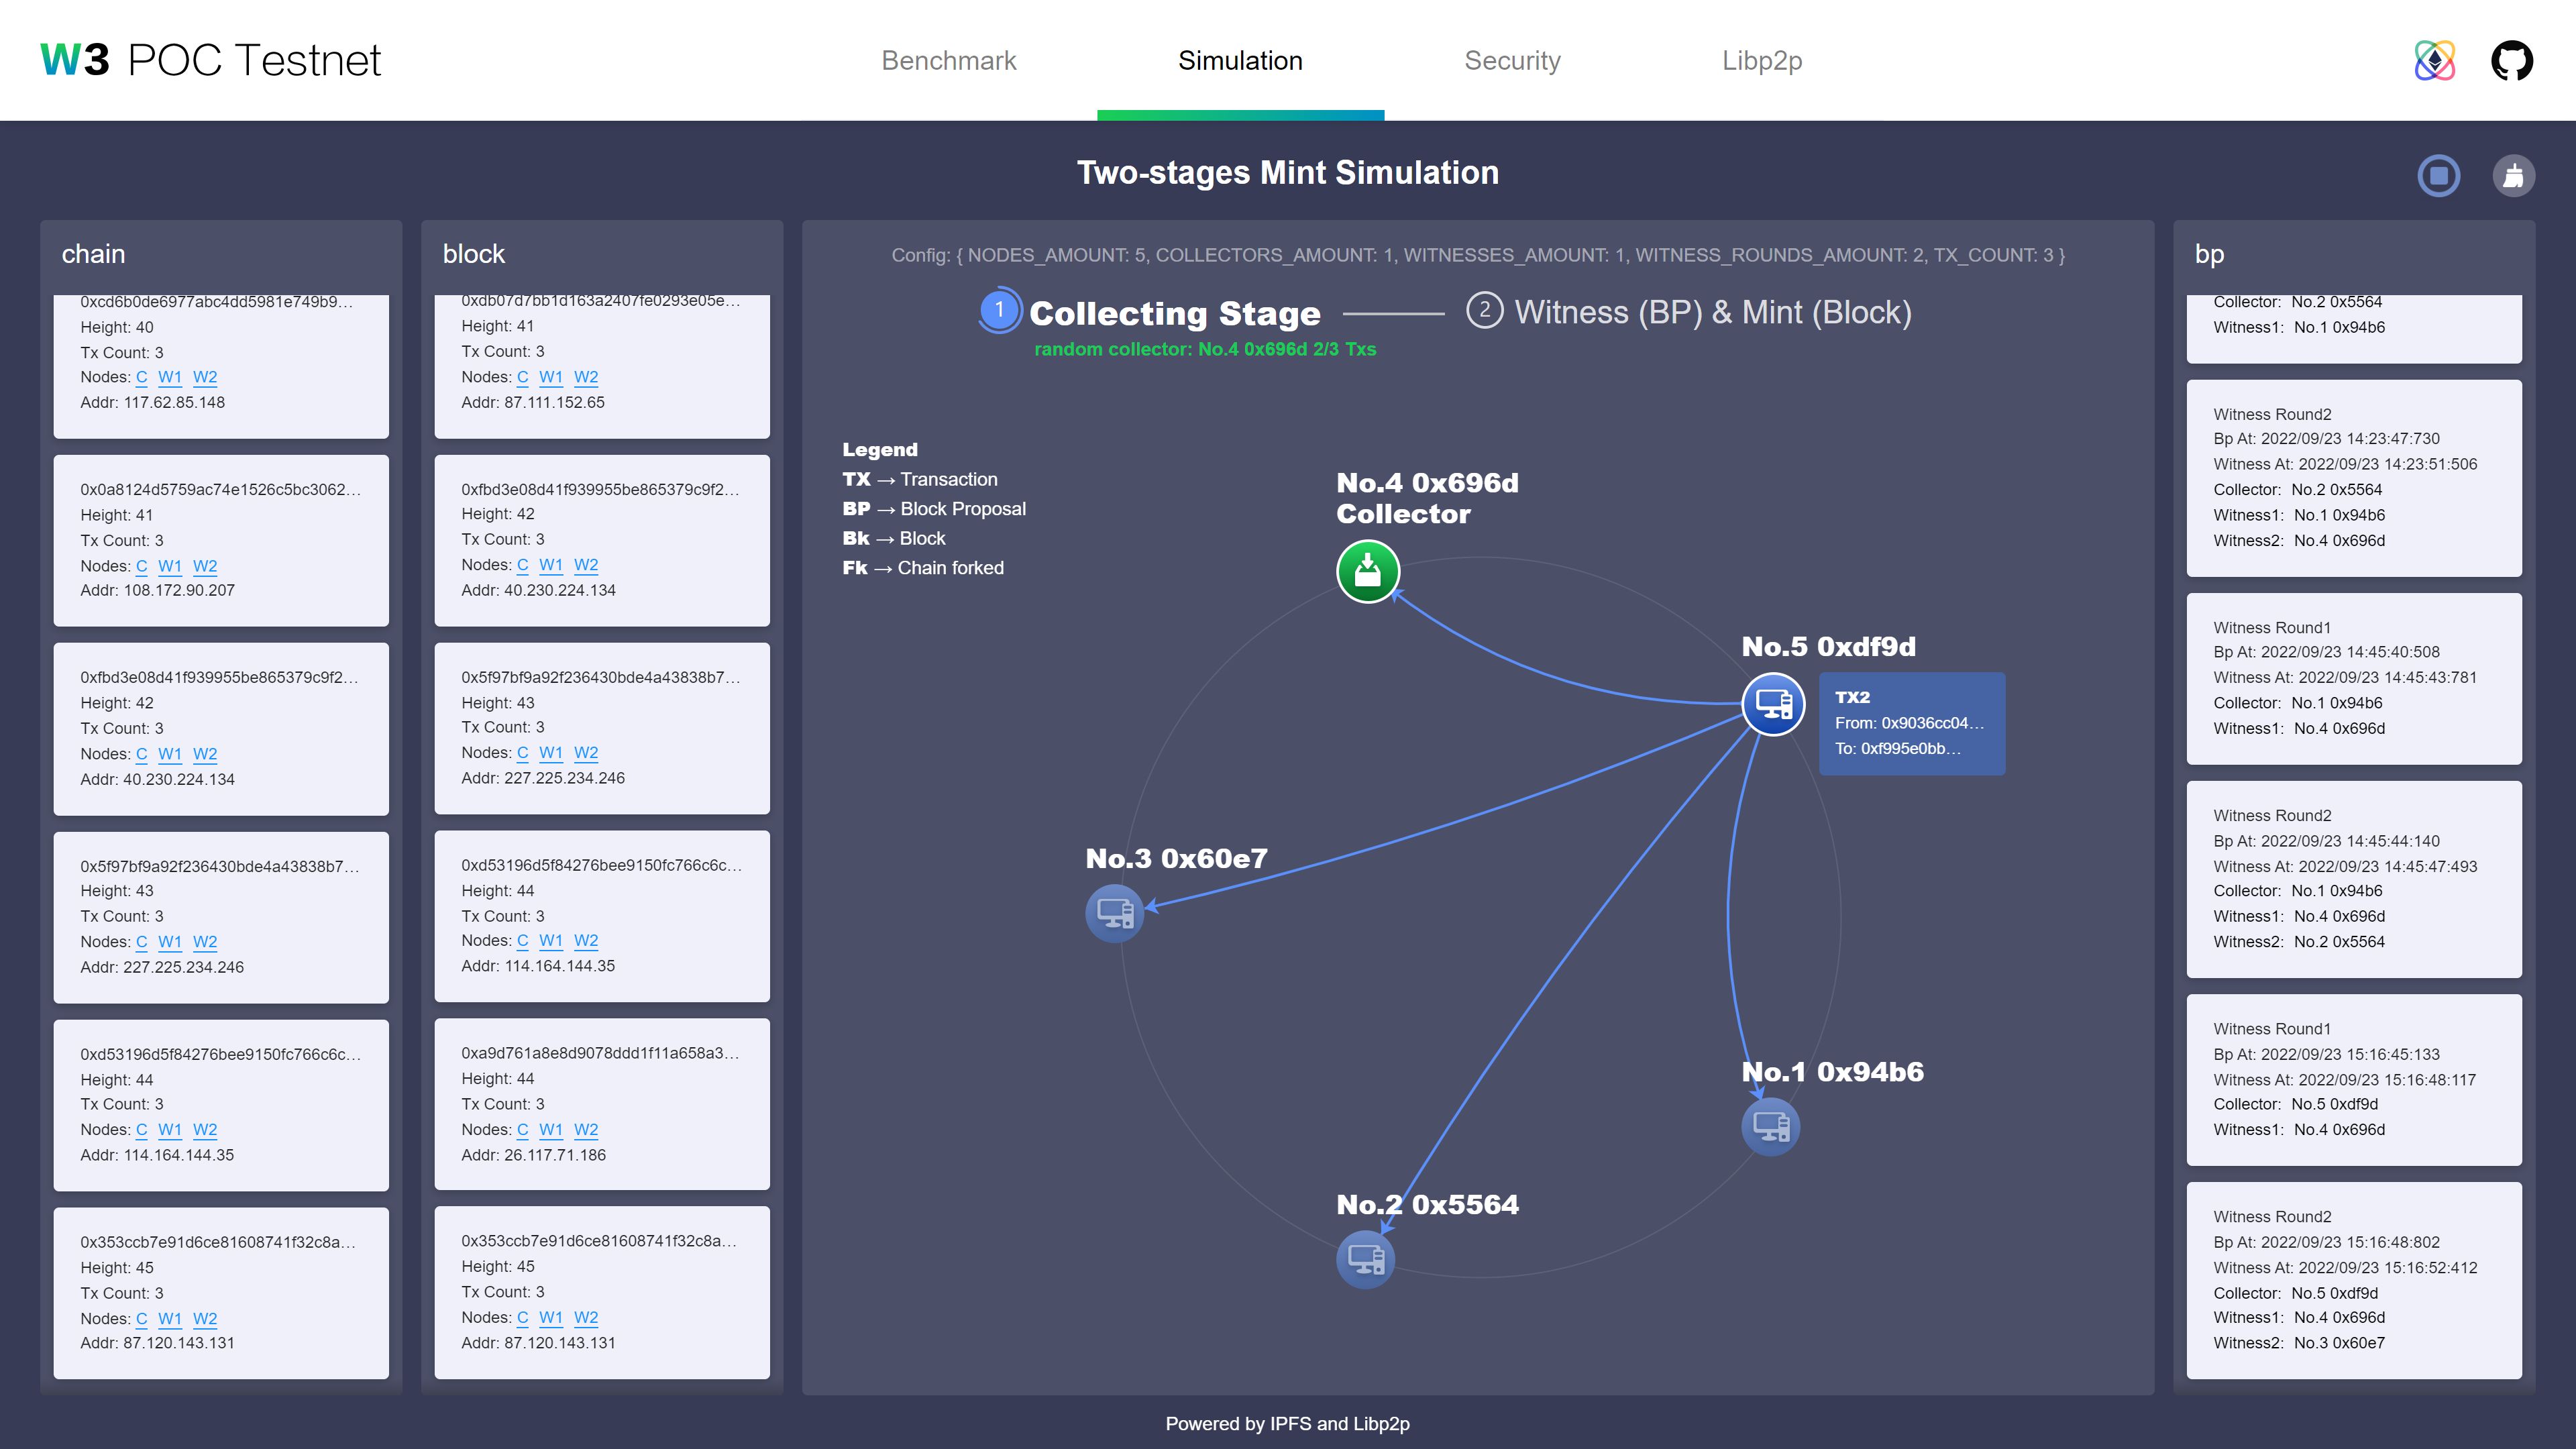The width and height of the screenshot is (2576, 1449).
Task: Click chain hash 0x0a8124d5759ac74e1526c5bc3062
Action: (x=220, y=490)
